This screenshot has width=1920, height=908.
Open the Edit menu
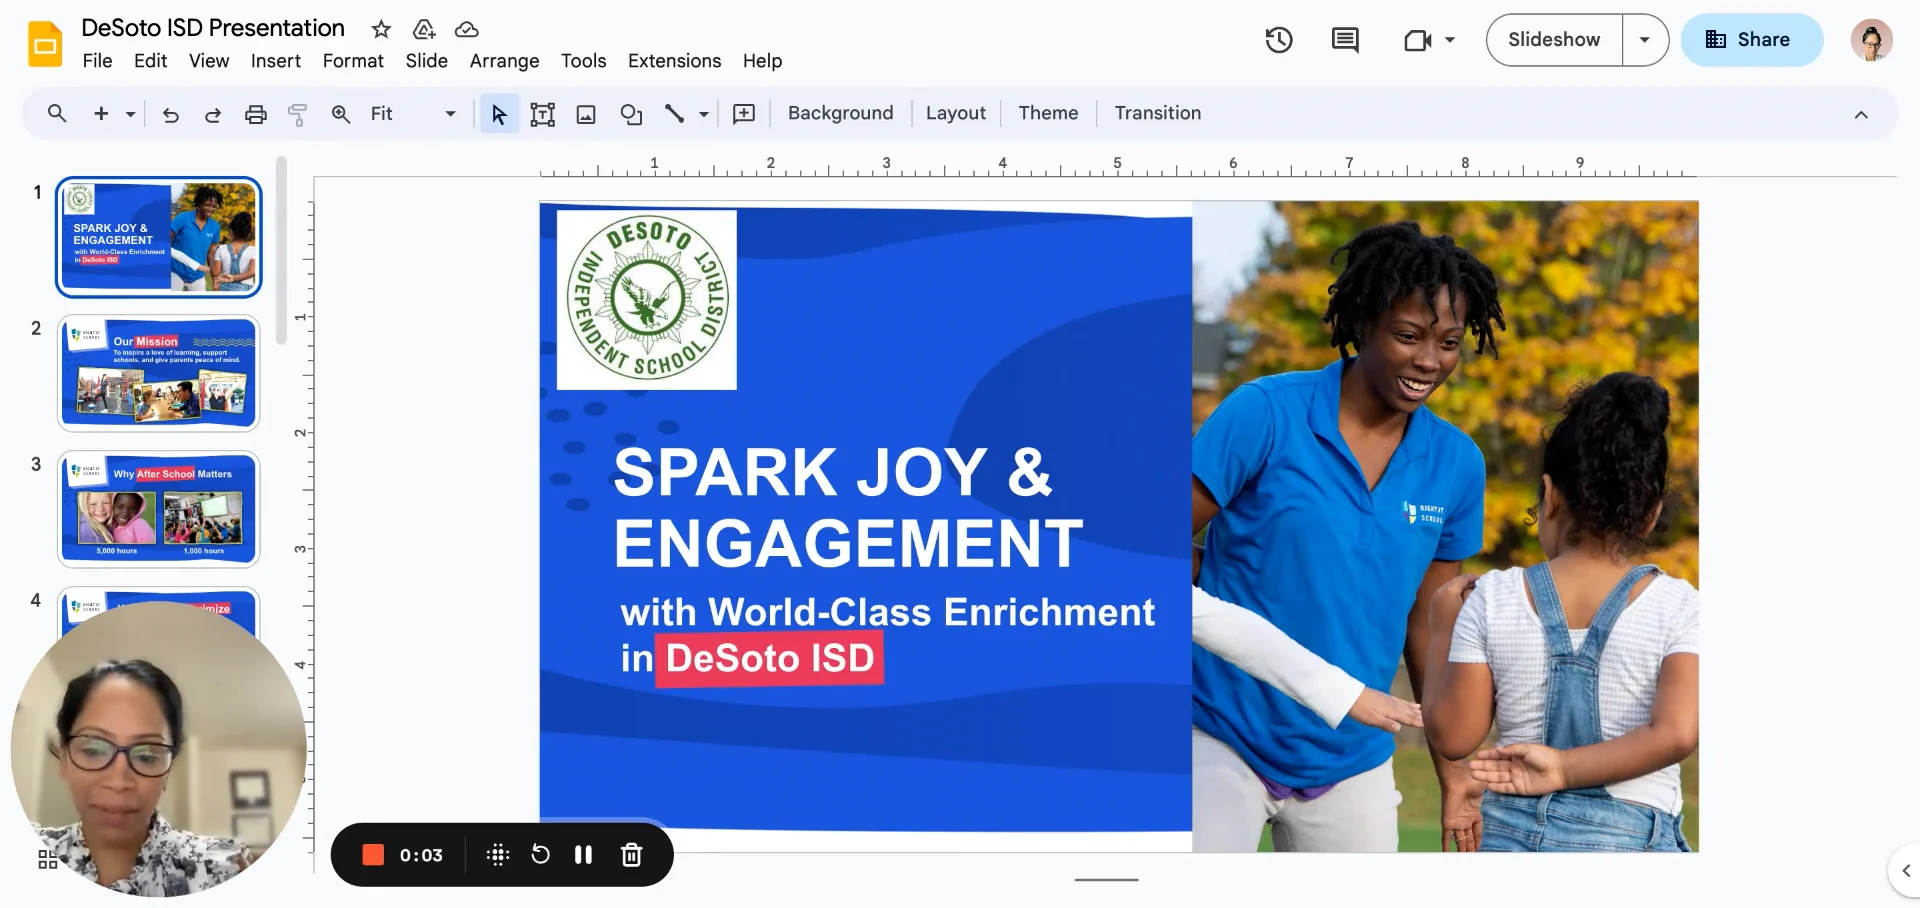pyautogui.click(x=150, y=61)
